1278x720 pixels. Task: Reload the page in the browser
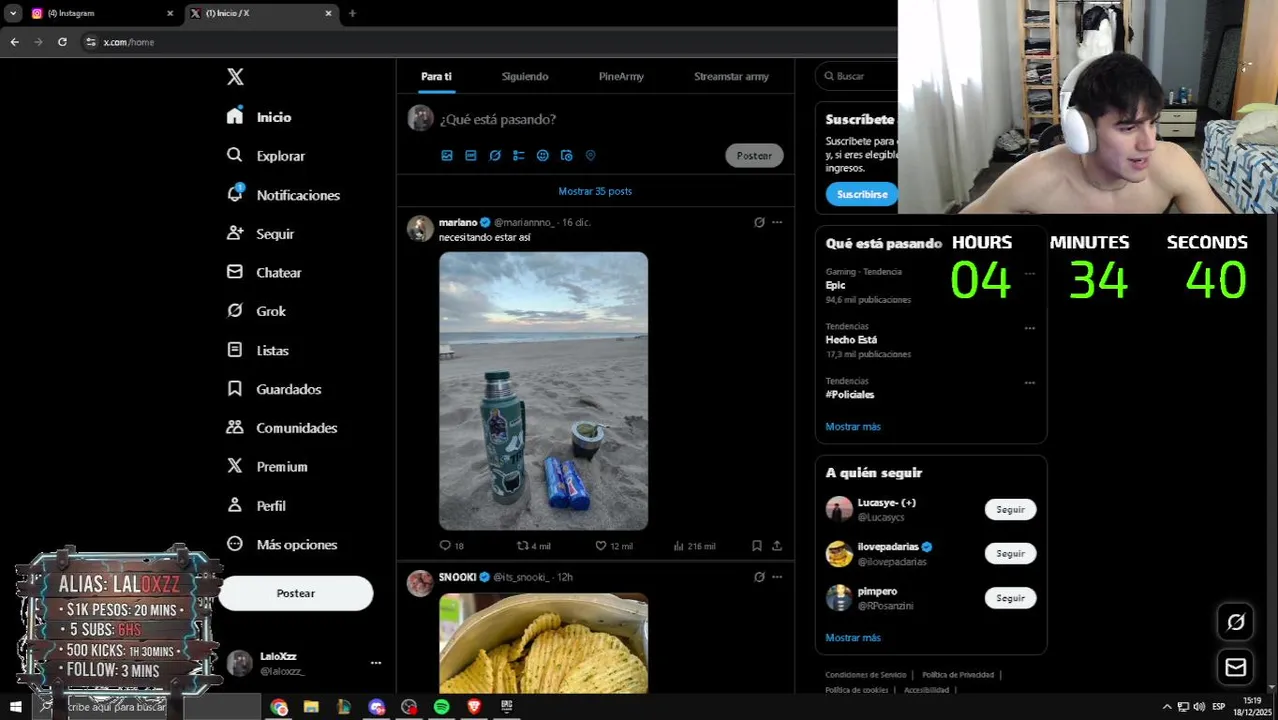click(62, 42)
